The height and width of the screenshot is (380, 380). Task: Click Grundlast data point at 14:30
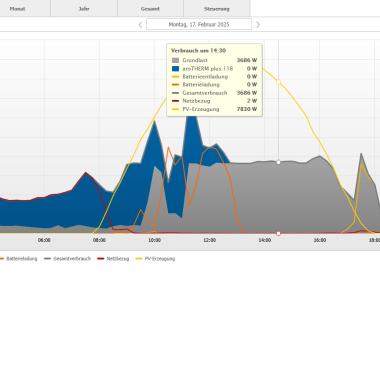click(279, 162)
